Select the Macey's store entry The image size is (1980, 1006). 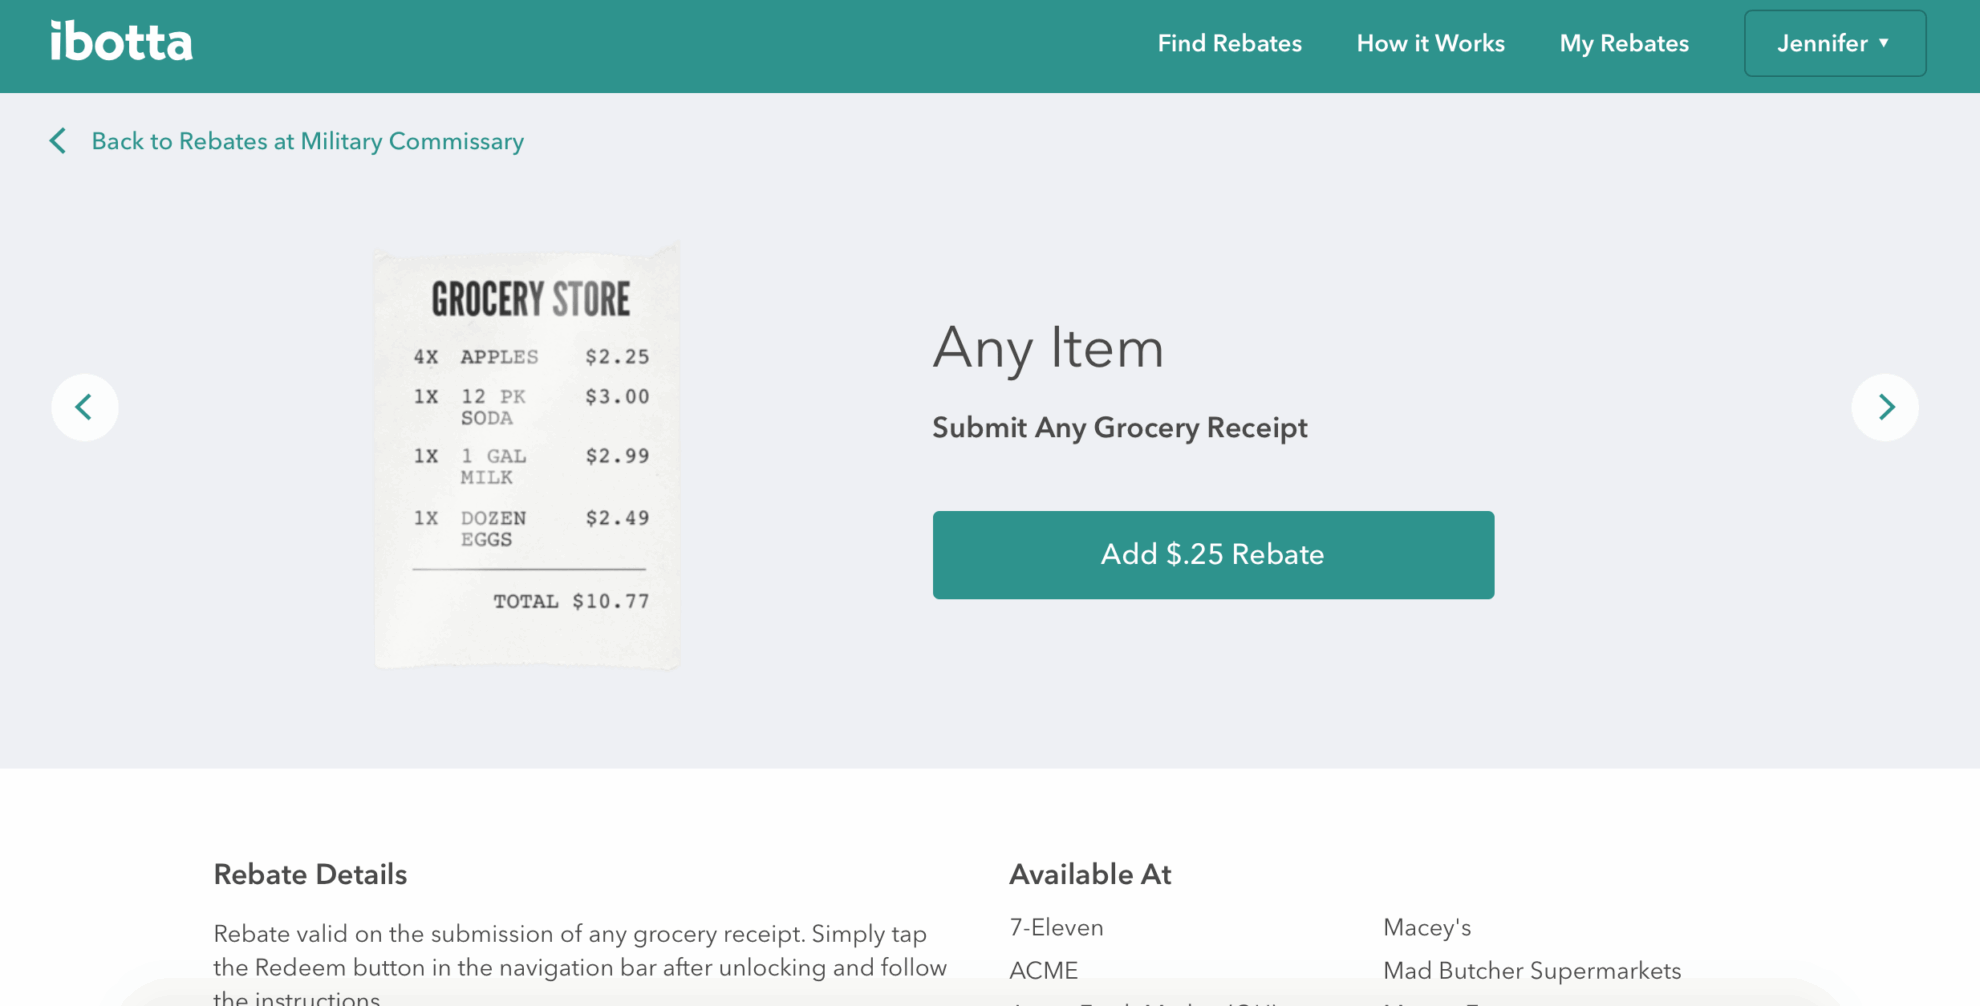pos(1427,928)
